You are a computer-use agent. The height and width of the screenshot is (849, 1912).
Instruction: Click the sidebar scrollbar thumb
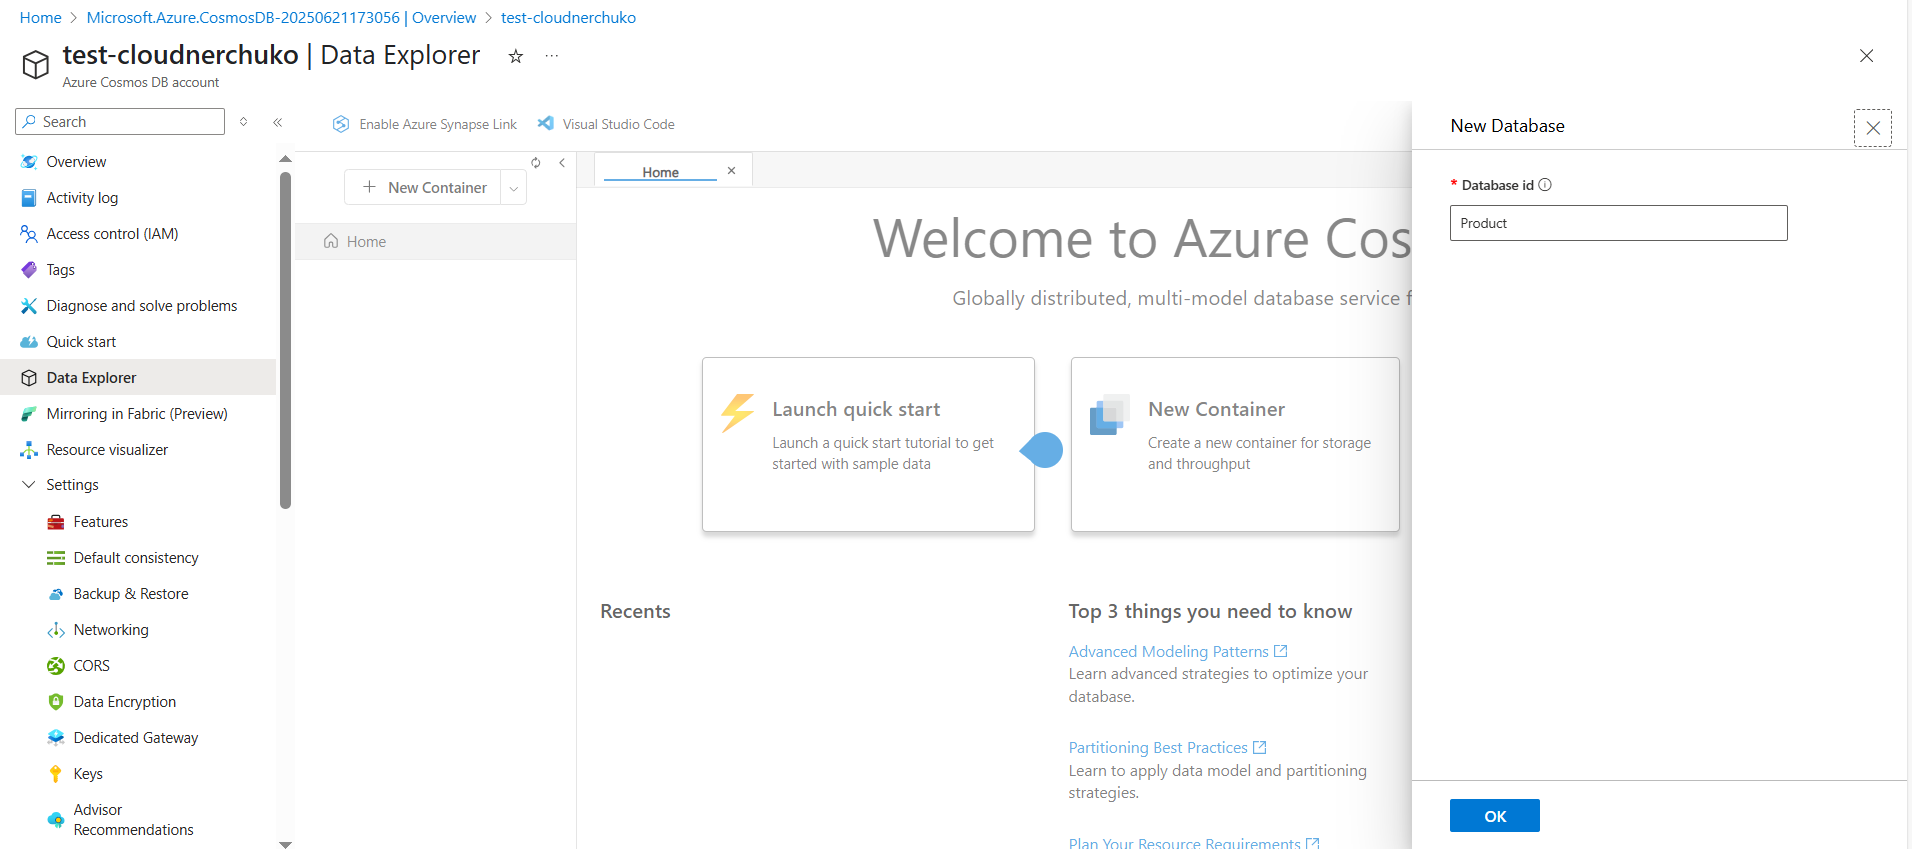(285, 340)
